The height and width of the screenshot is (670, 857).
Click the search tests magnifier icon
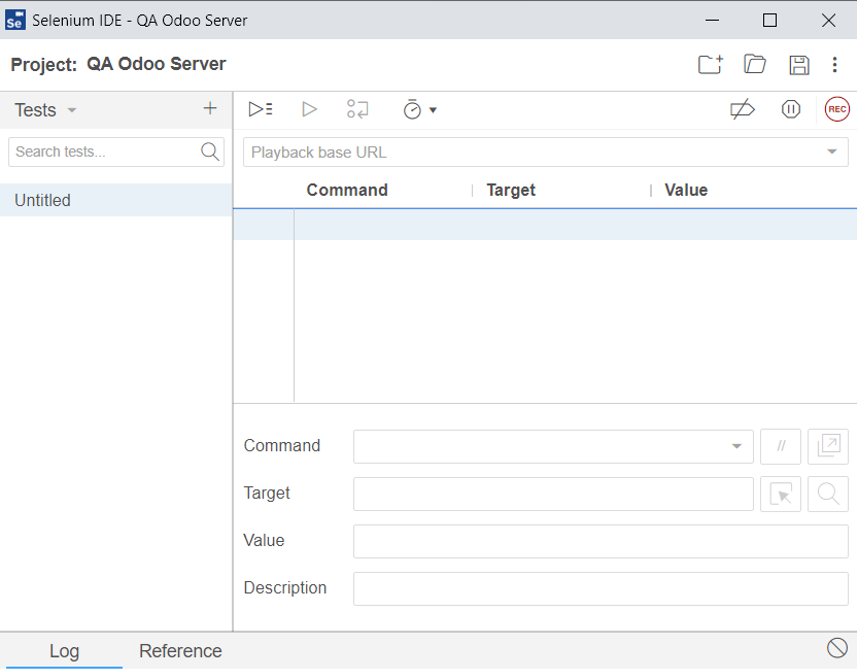click(x=210, y=151)
